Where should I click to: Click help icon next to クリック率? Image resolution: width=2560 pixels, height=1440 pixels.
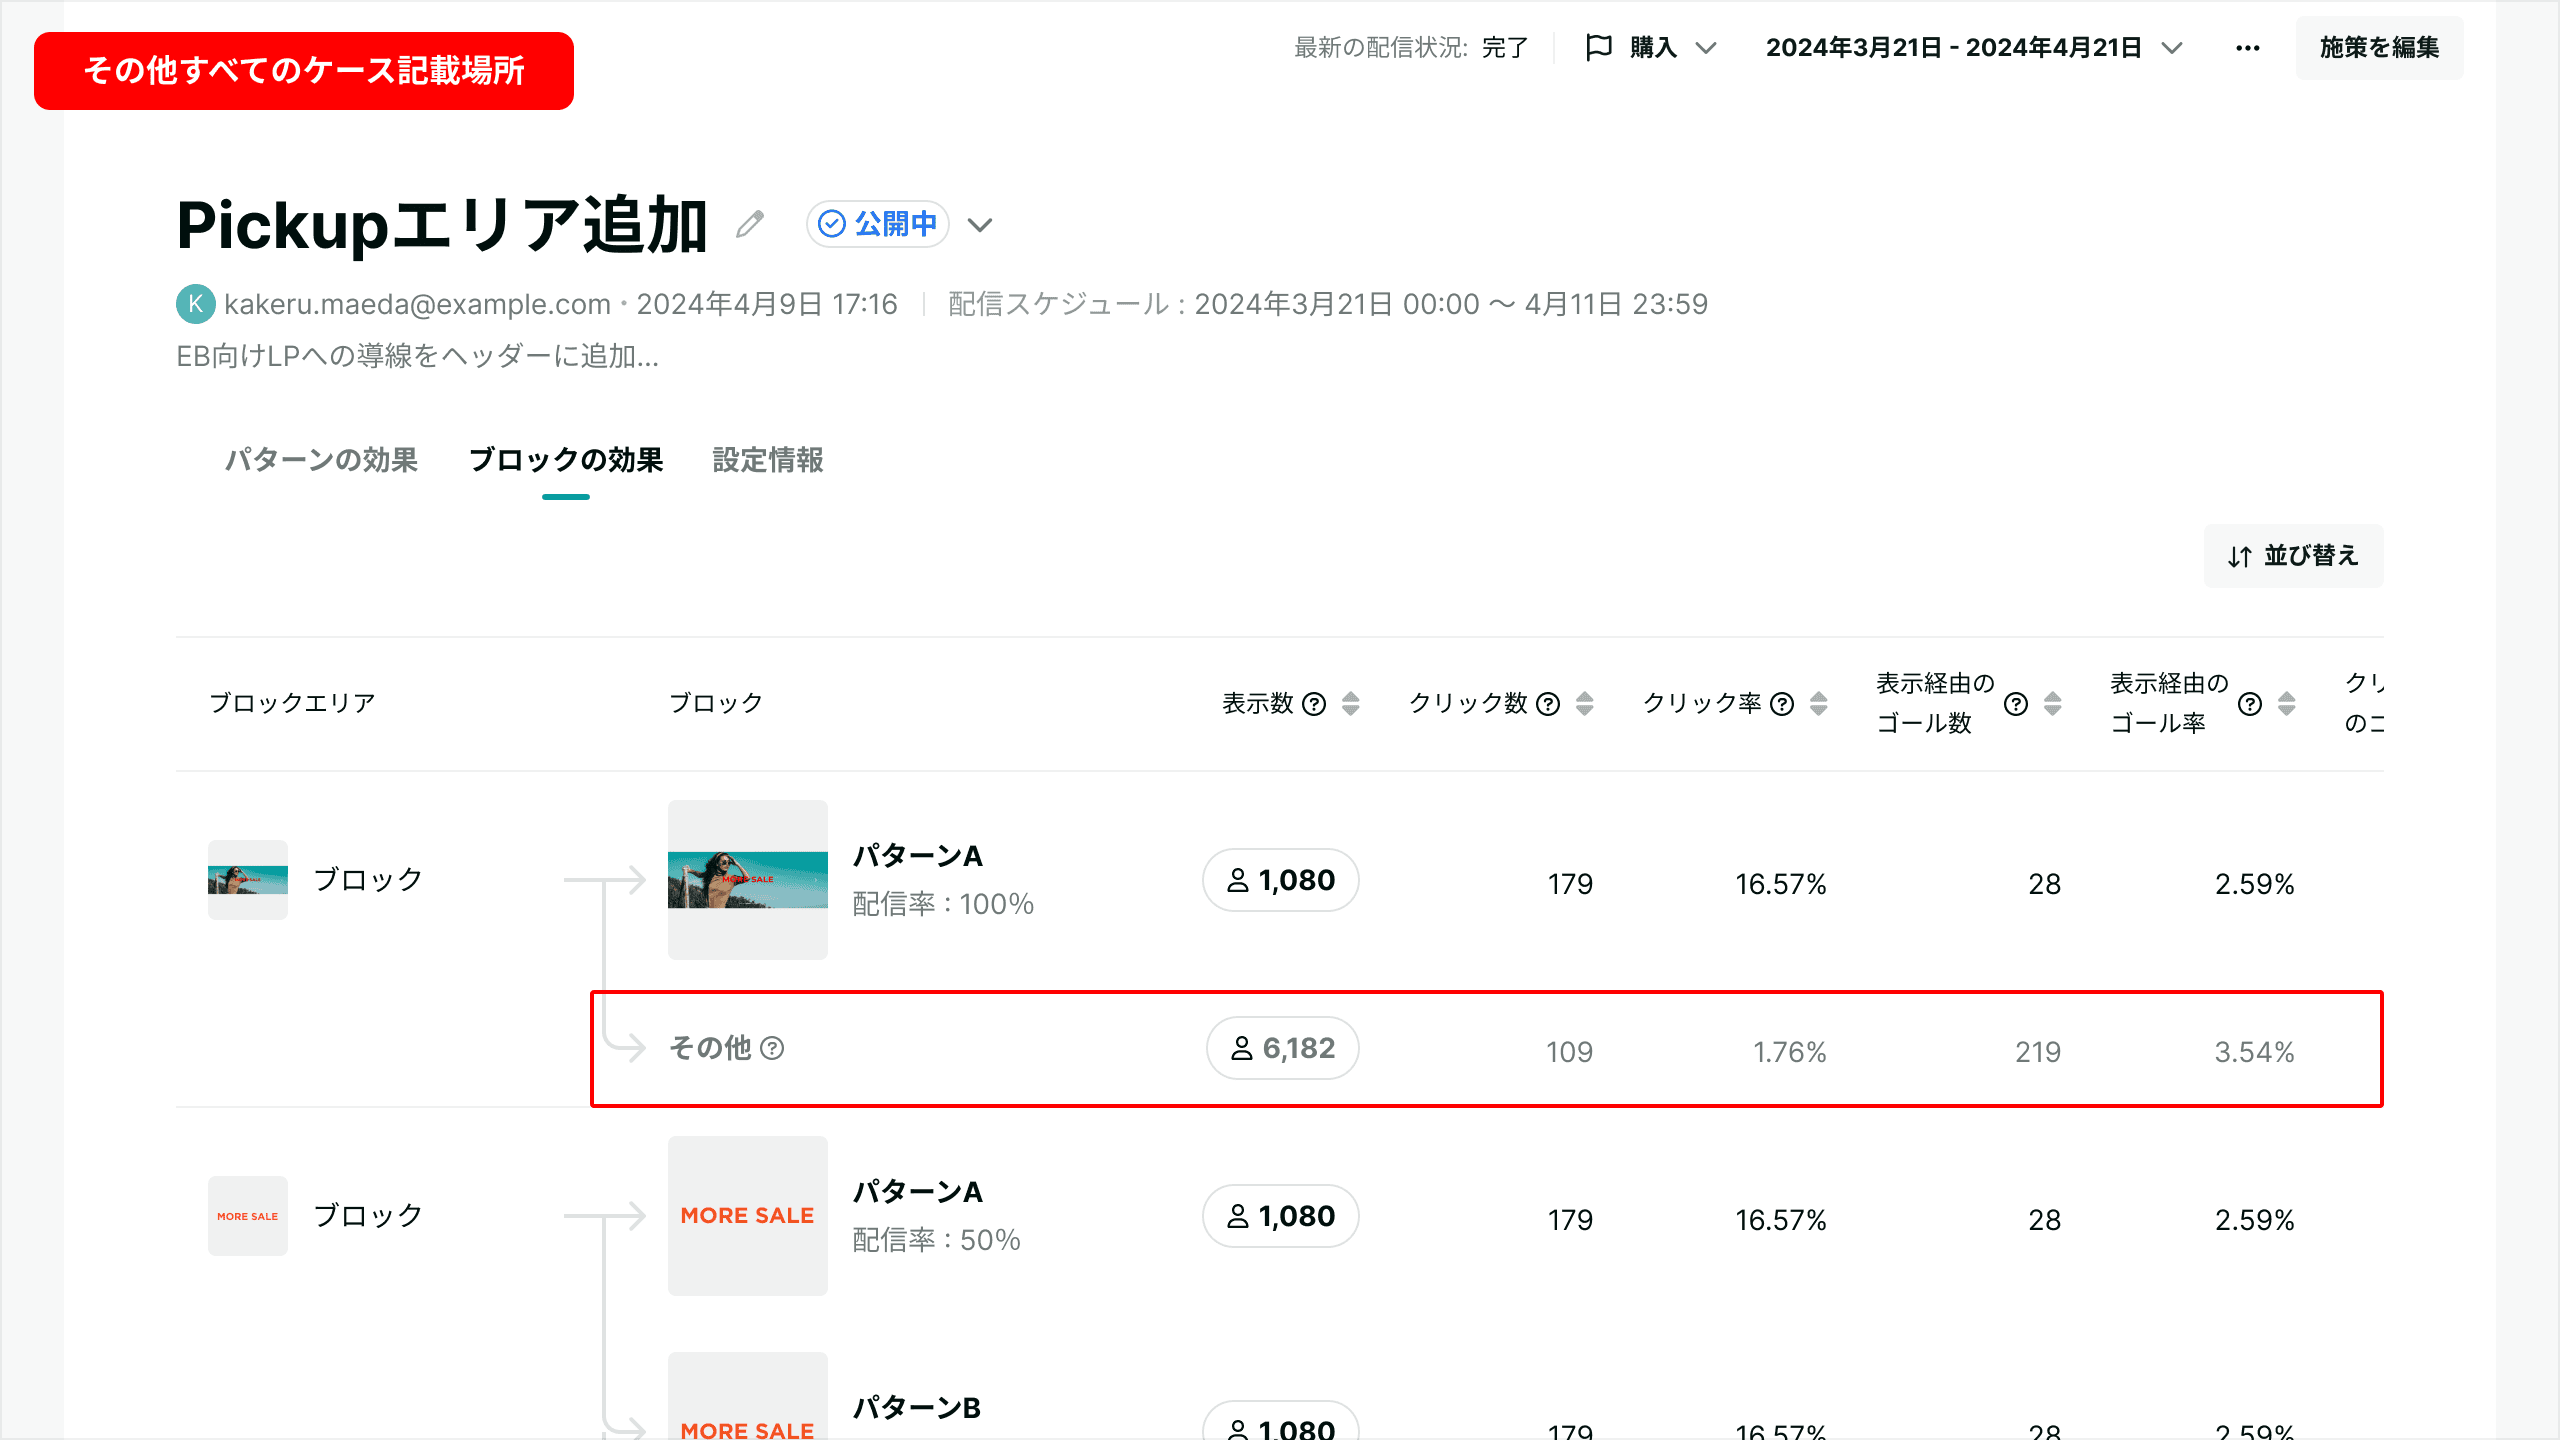tap(1782, 704)
